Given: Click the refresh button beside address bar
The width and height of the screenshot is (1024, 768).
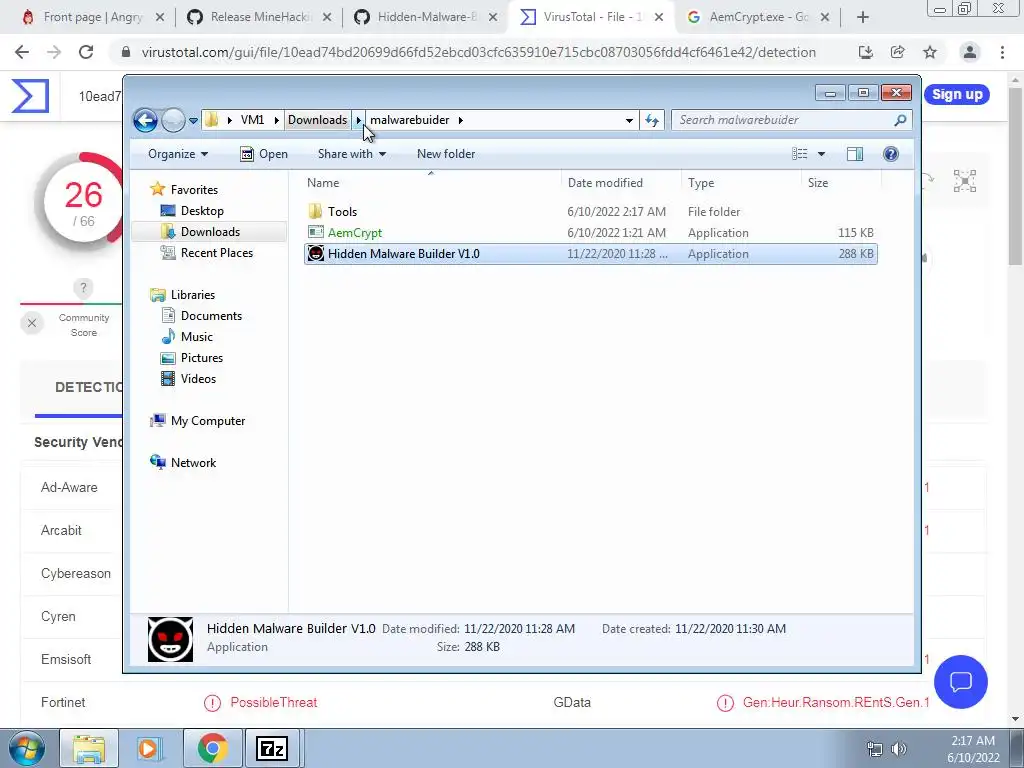Looking at the screenshot, I should [x=652, y=120].
